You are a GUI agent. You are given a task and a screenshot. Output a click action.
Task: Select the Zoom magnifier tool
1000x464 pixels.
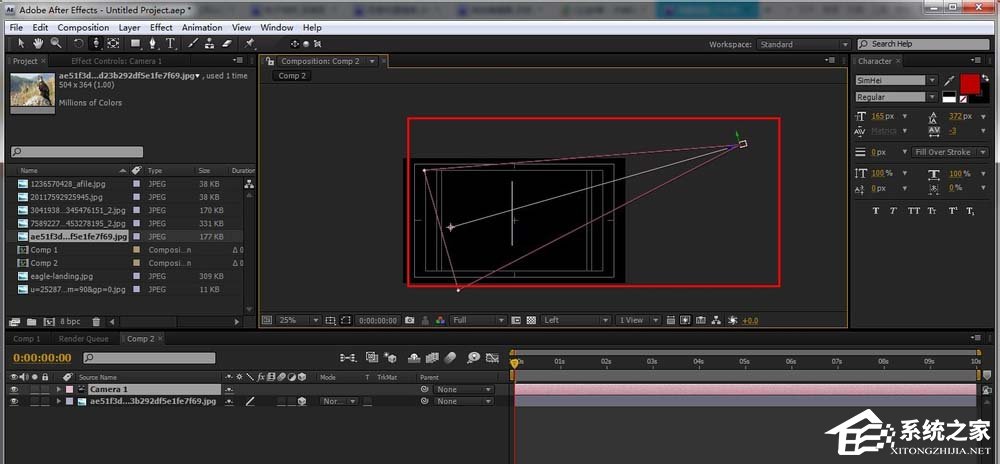[54, 44]
